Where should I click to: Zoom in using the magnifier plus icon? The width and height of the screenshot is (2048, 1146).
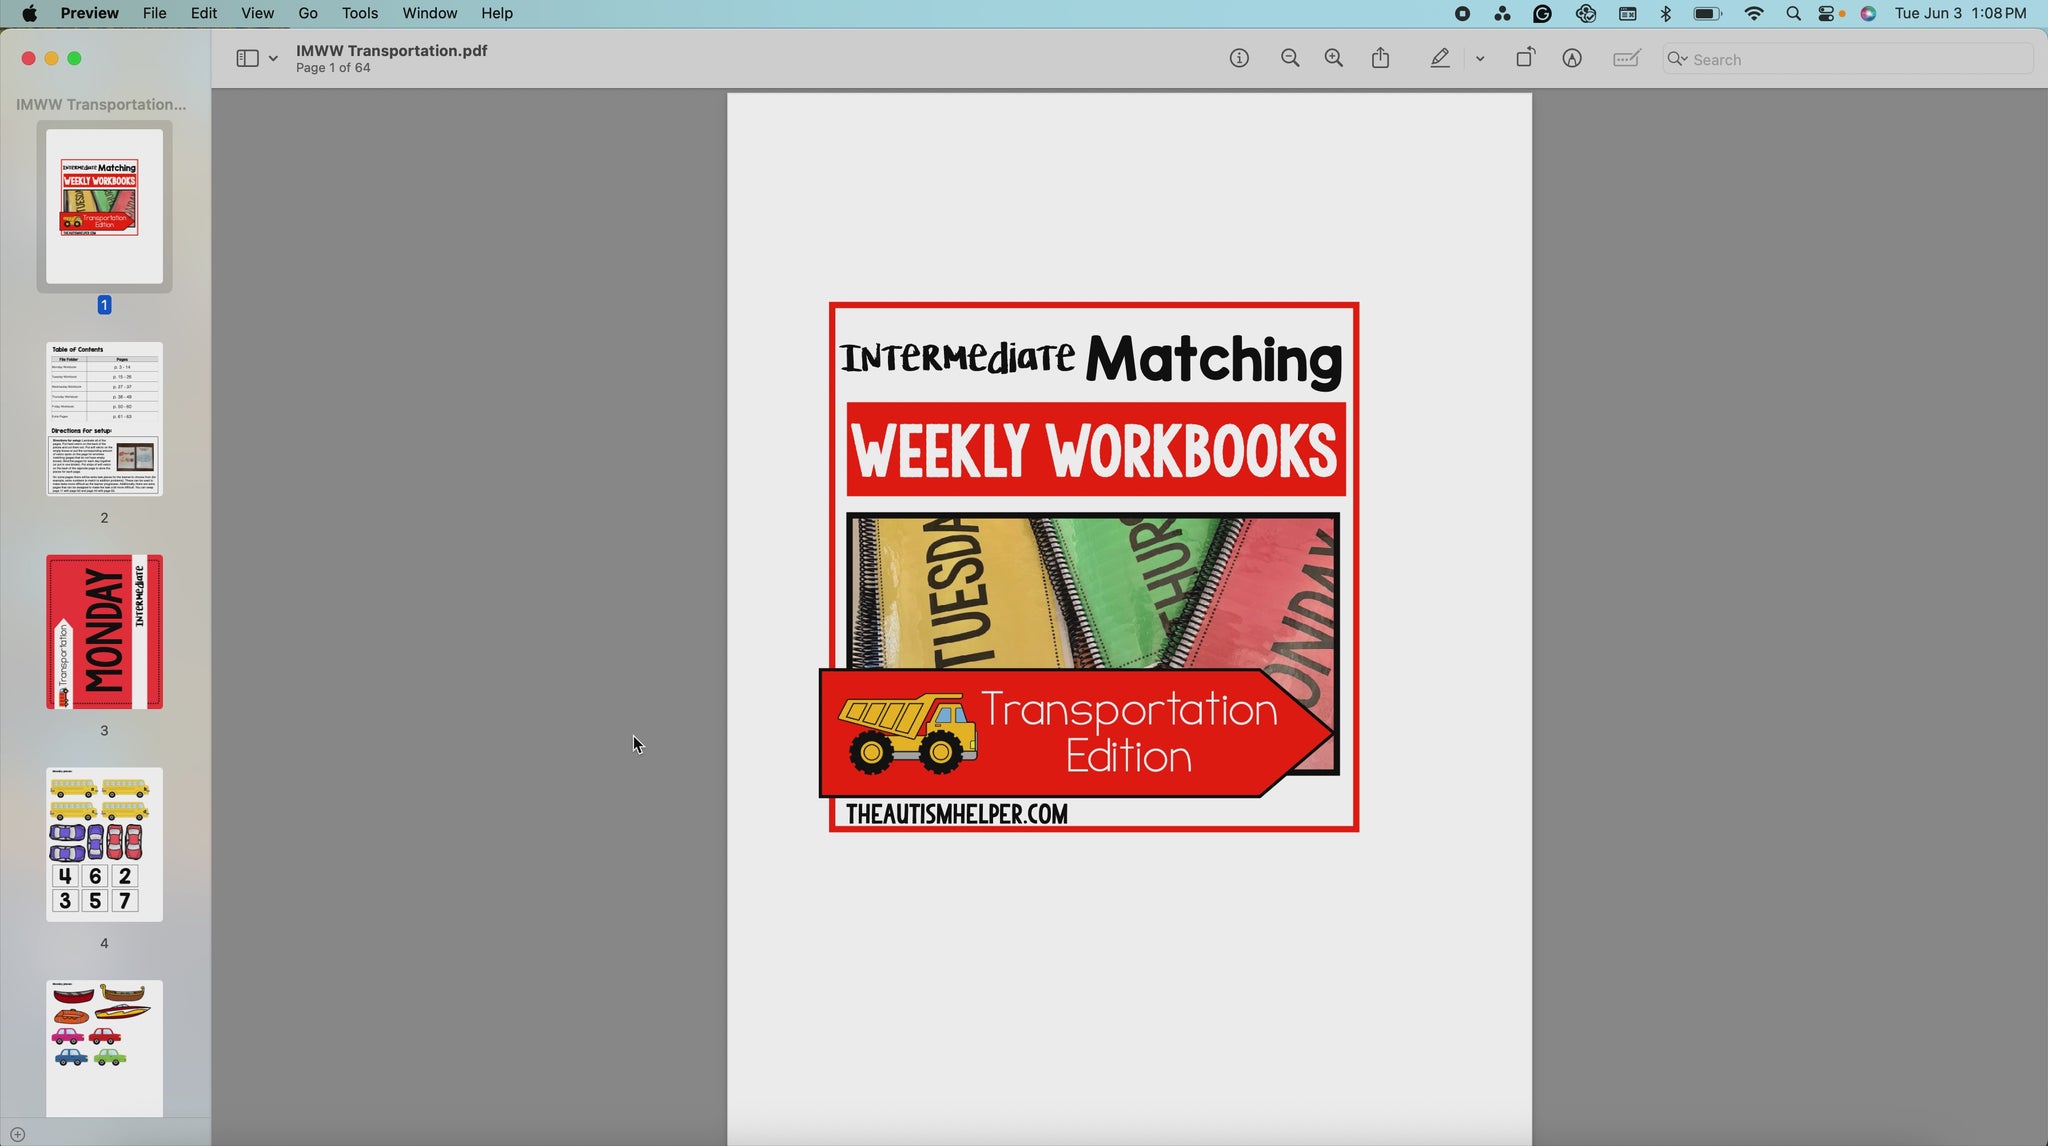(x=1334, y=59)
